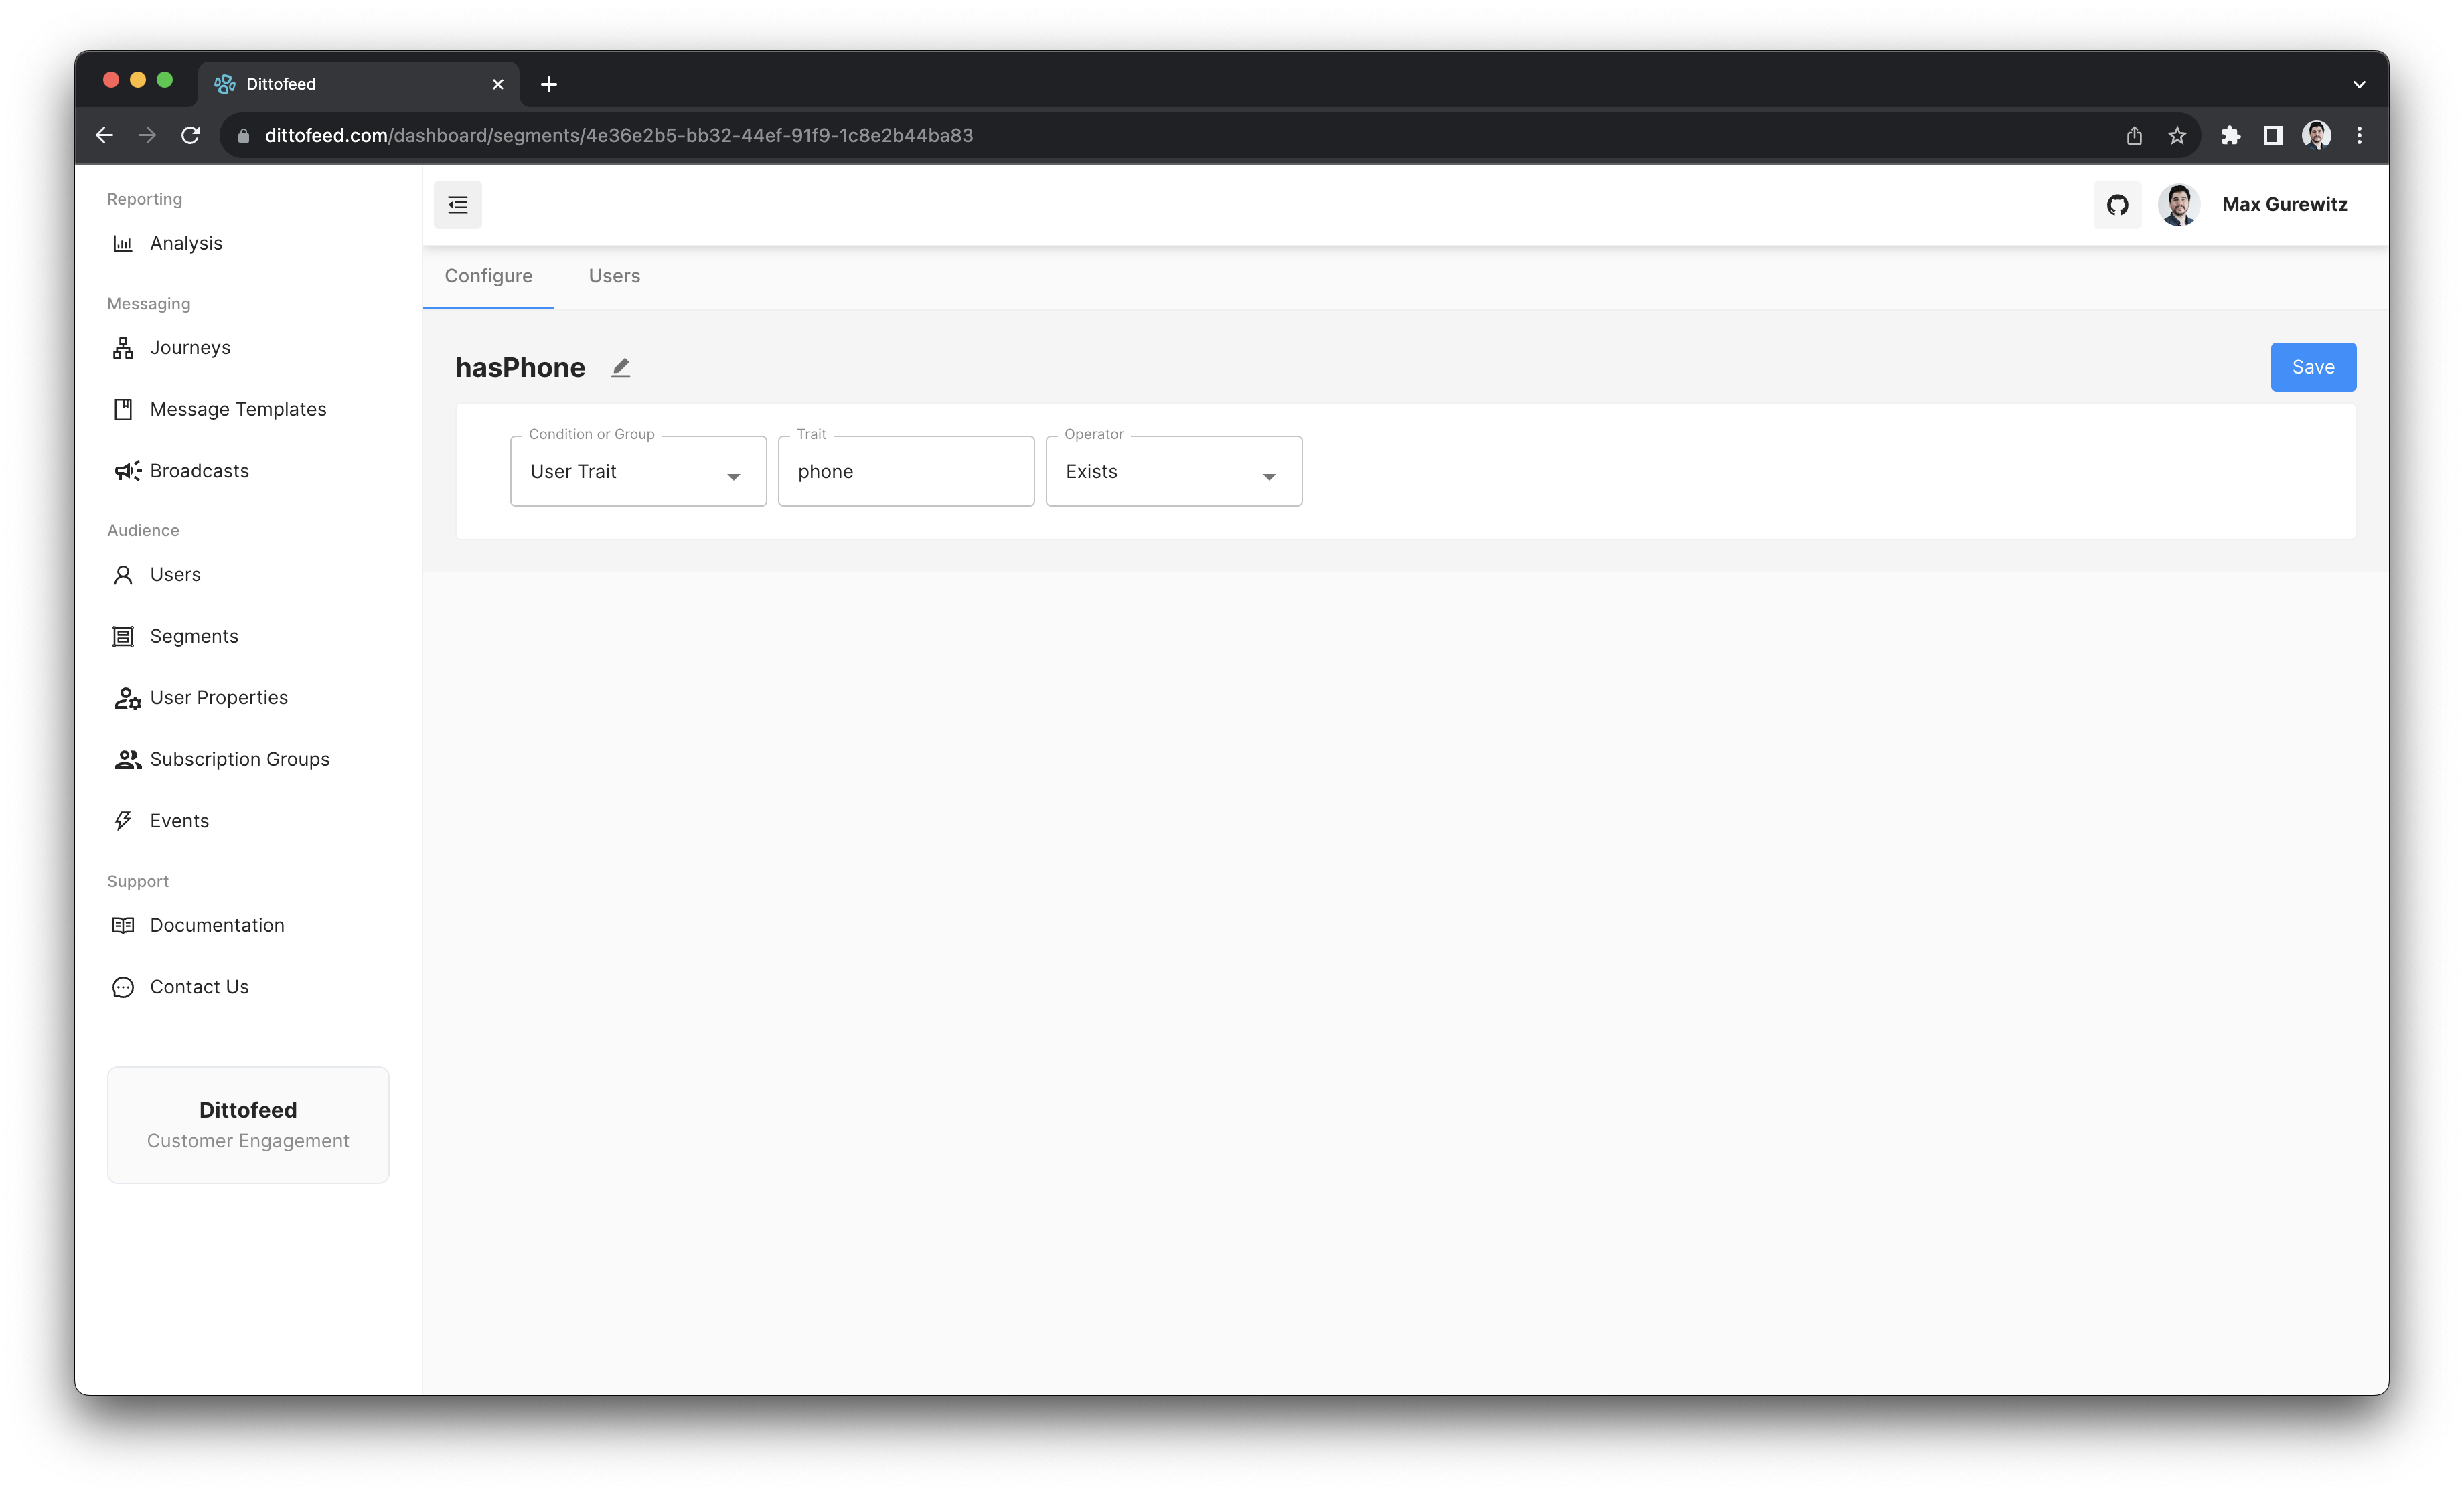Click the Segments list icon
This screenshot has height=1494, width=2464.
coord(123,636)
